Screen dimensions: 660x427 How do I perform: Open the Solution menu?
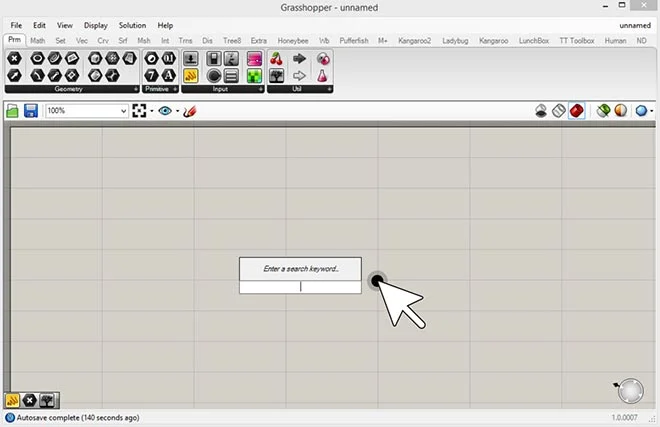[x=132, y=25]
